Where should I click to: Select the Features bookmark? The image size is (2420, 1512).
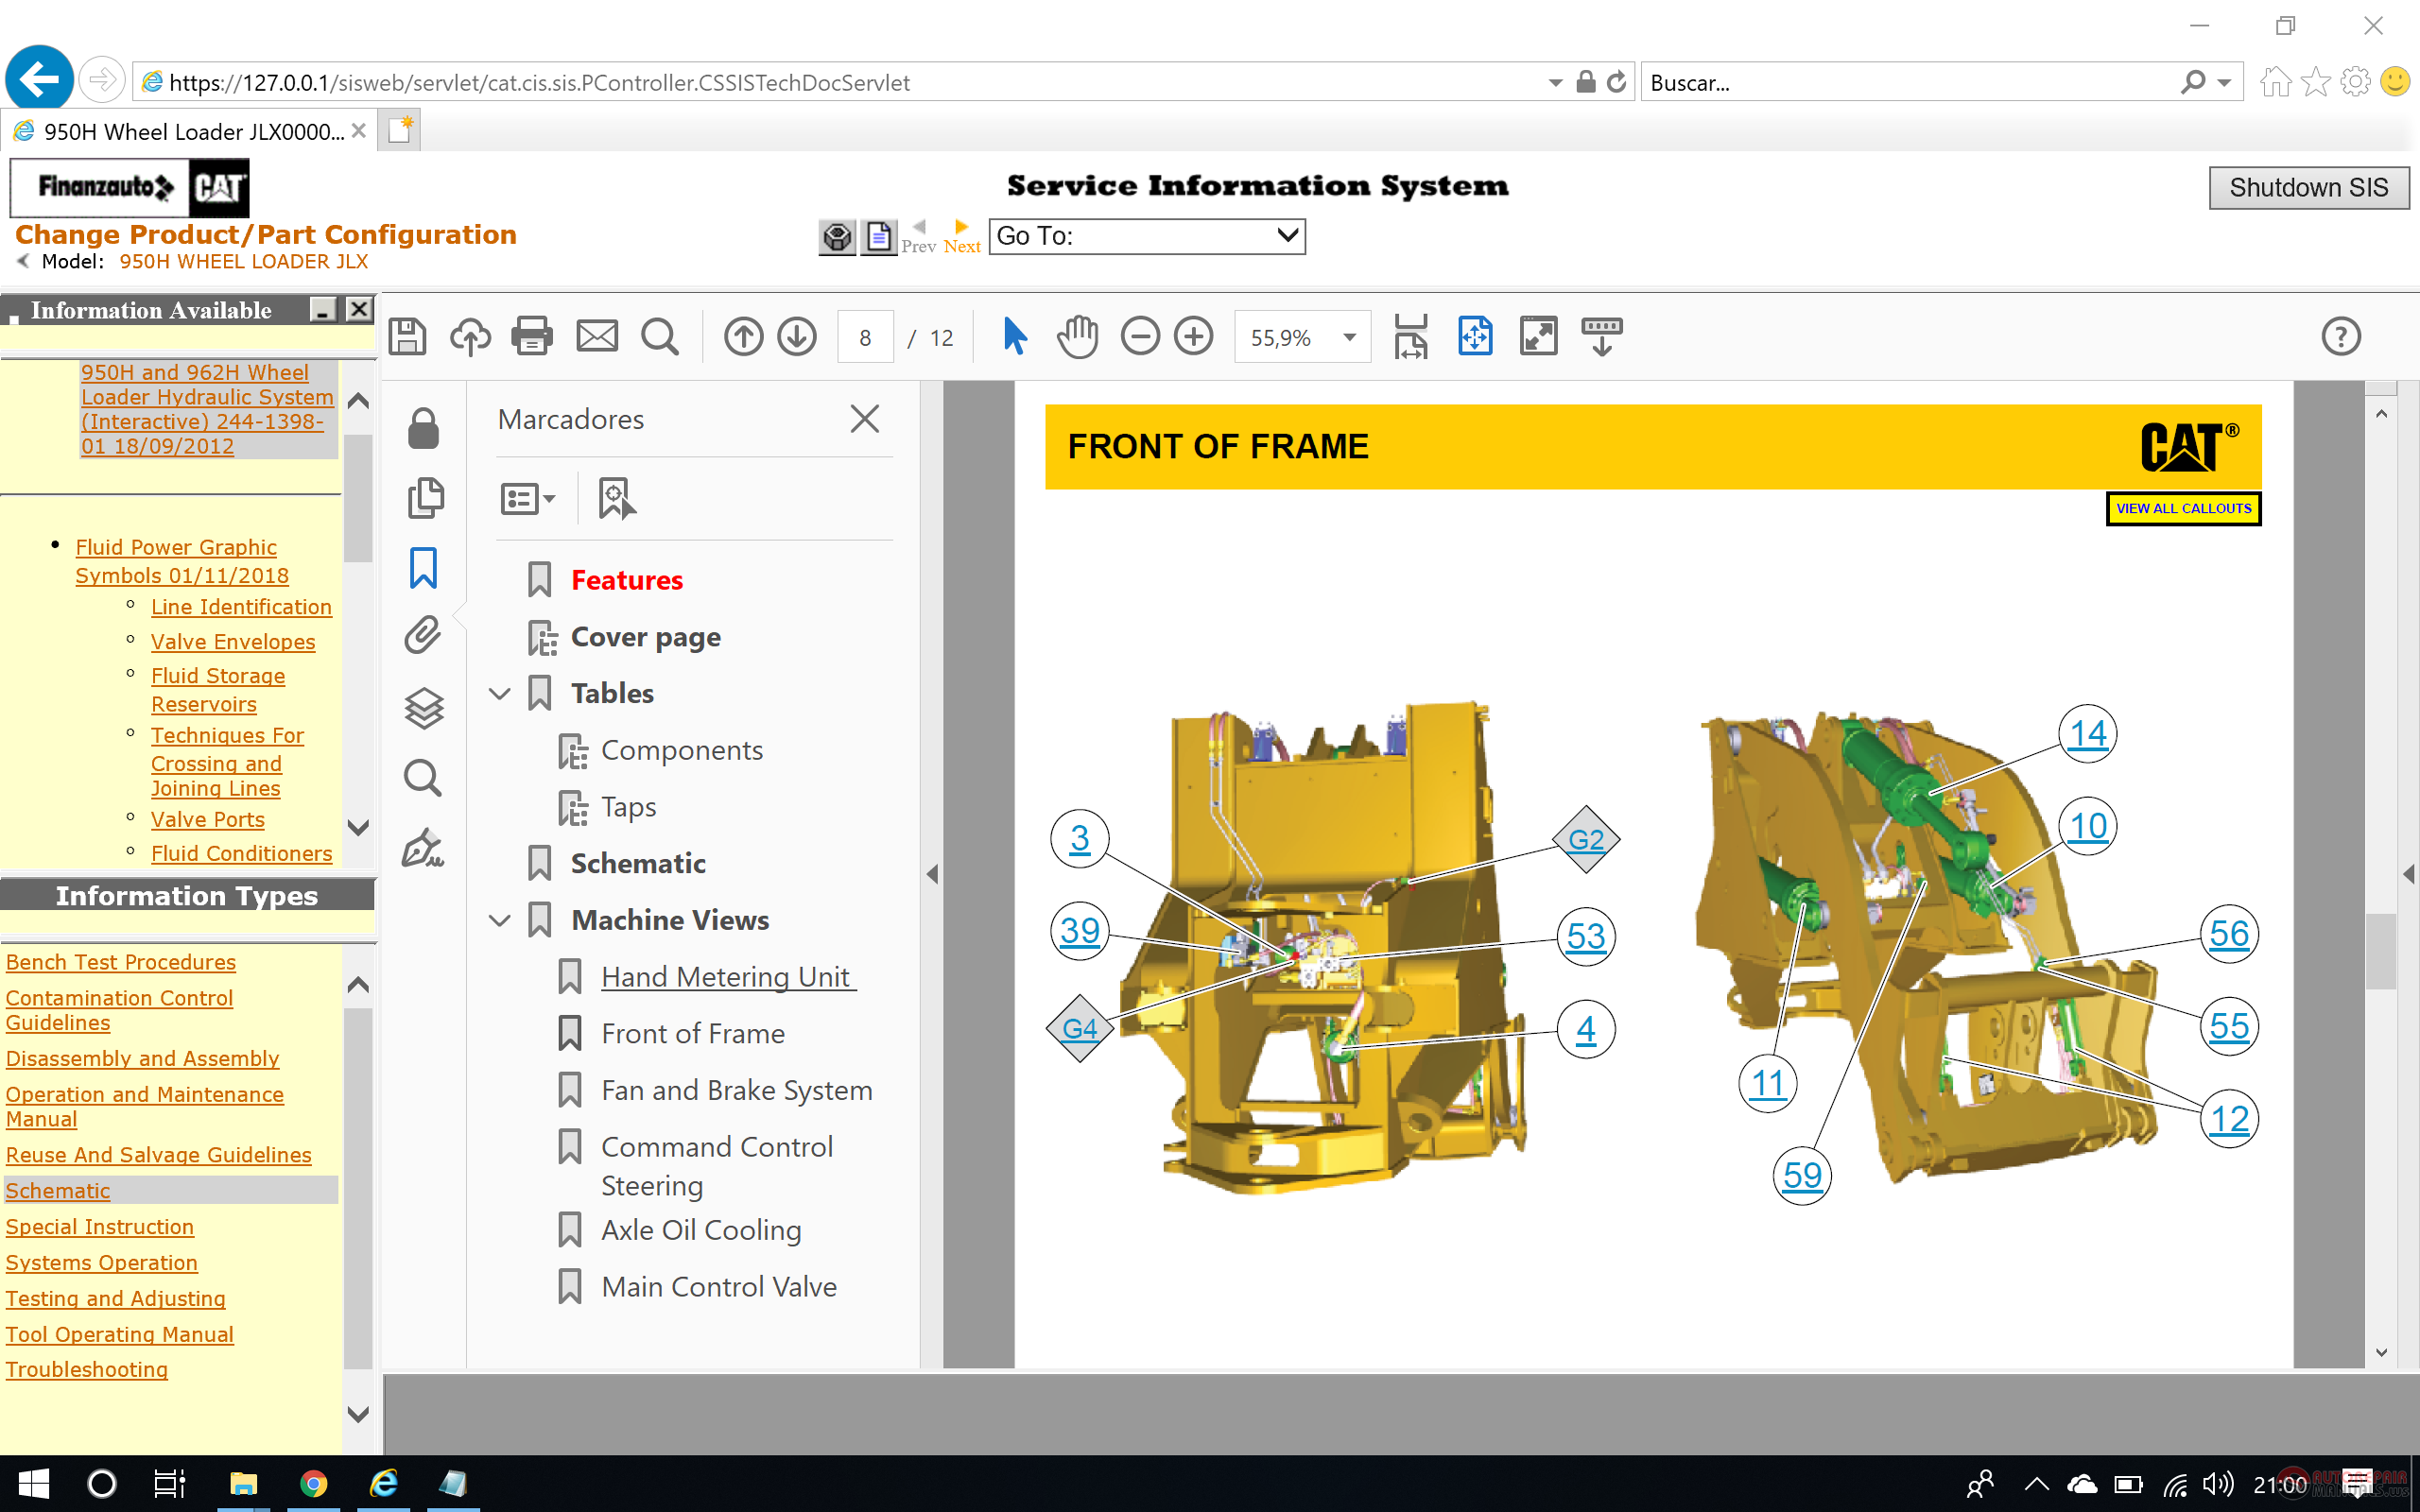[627, 580]
